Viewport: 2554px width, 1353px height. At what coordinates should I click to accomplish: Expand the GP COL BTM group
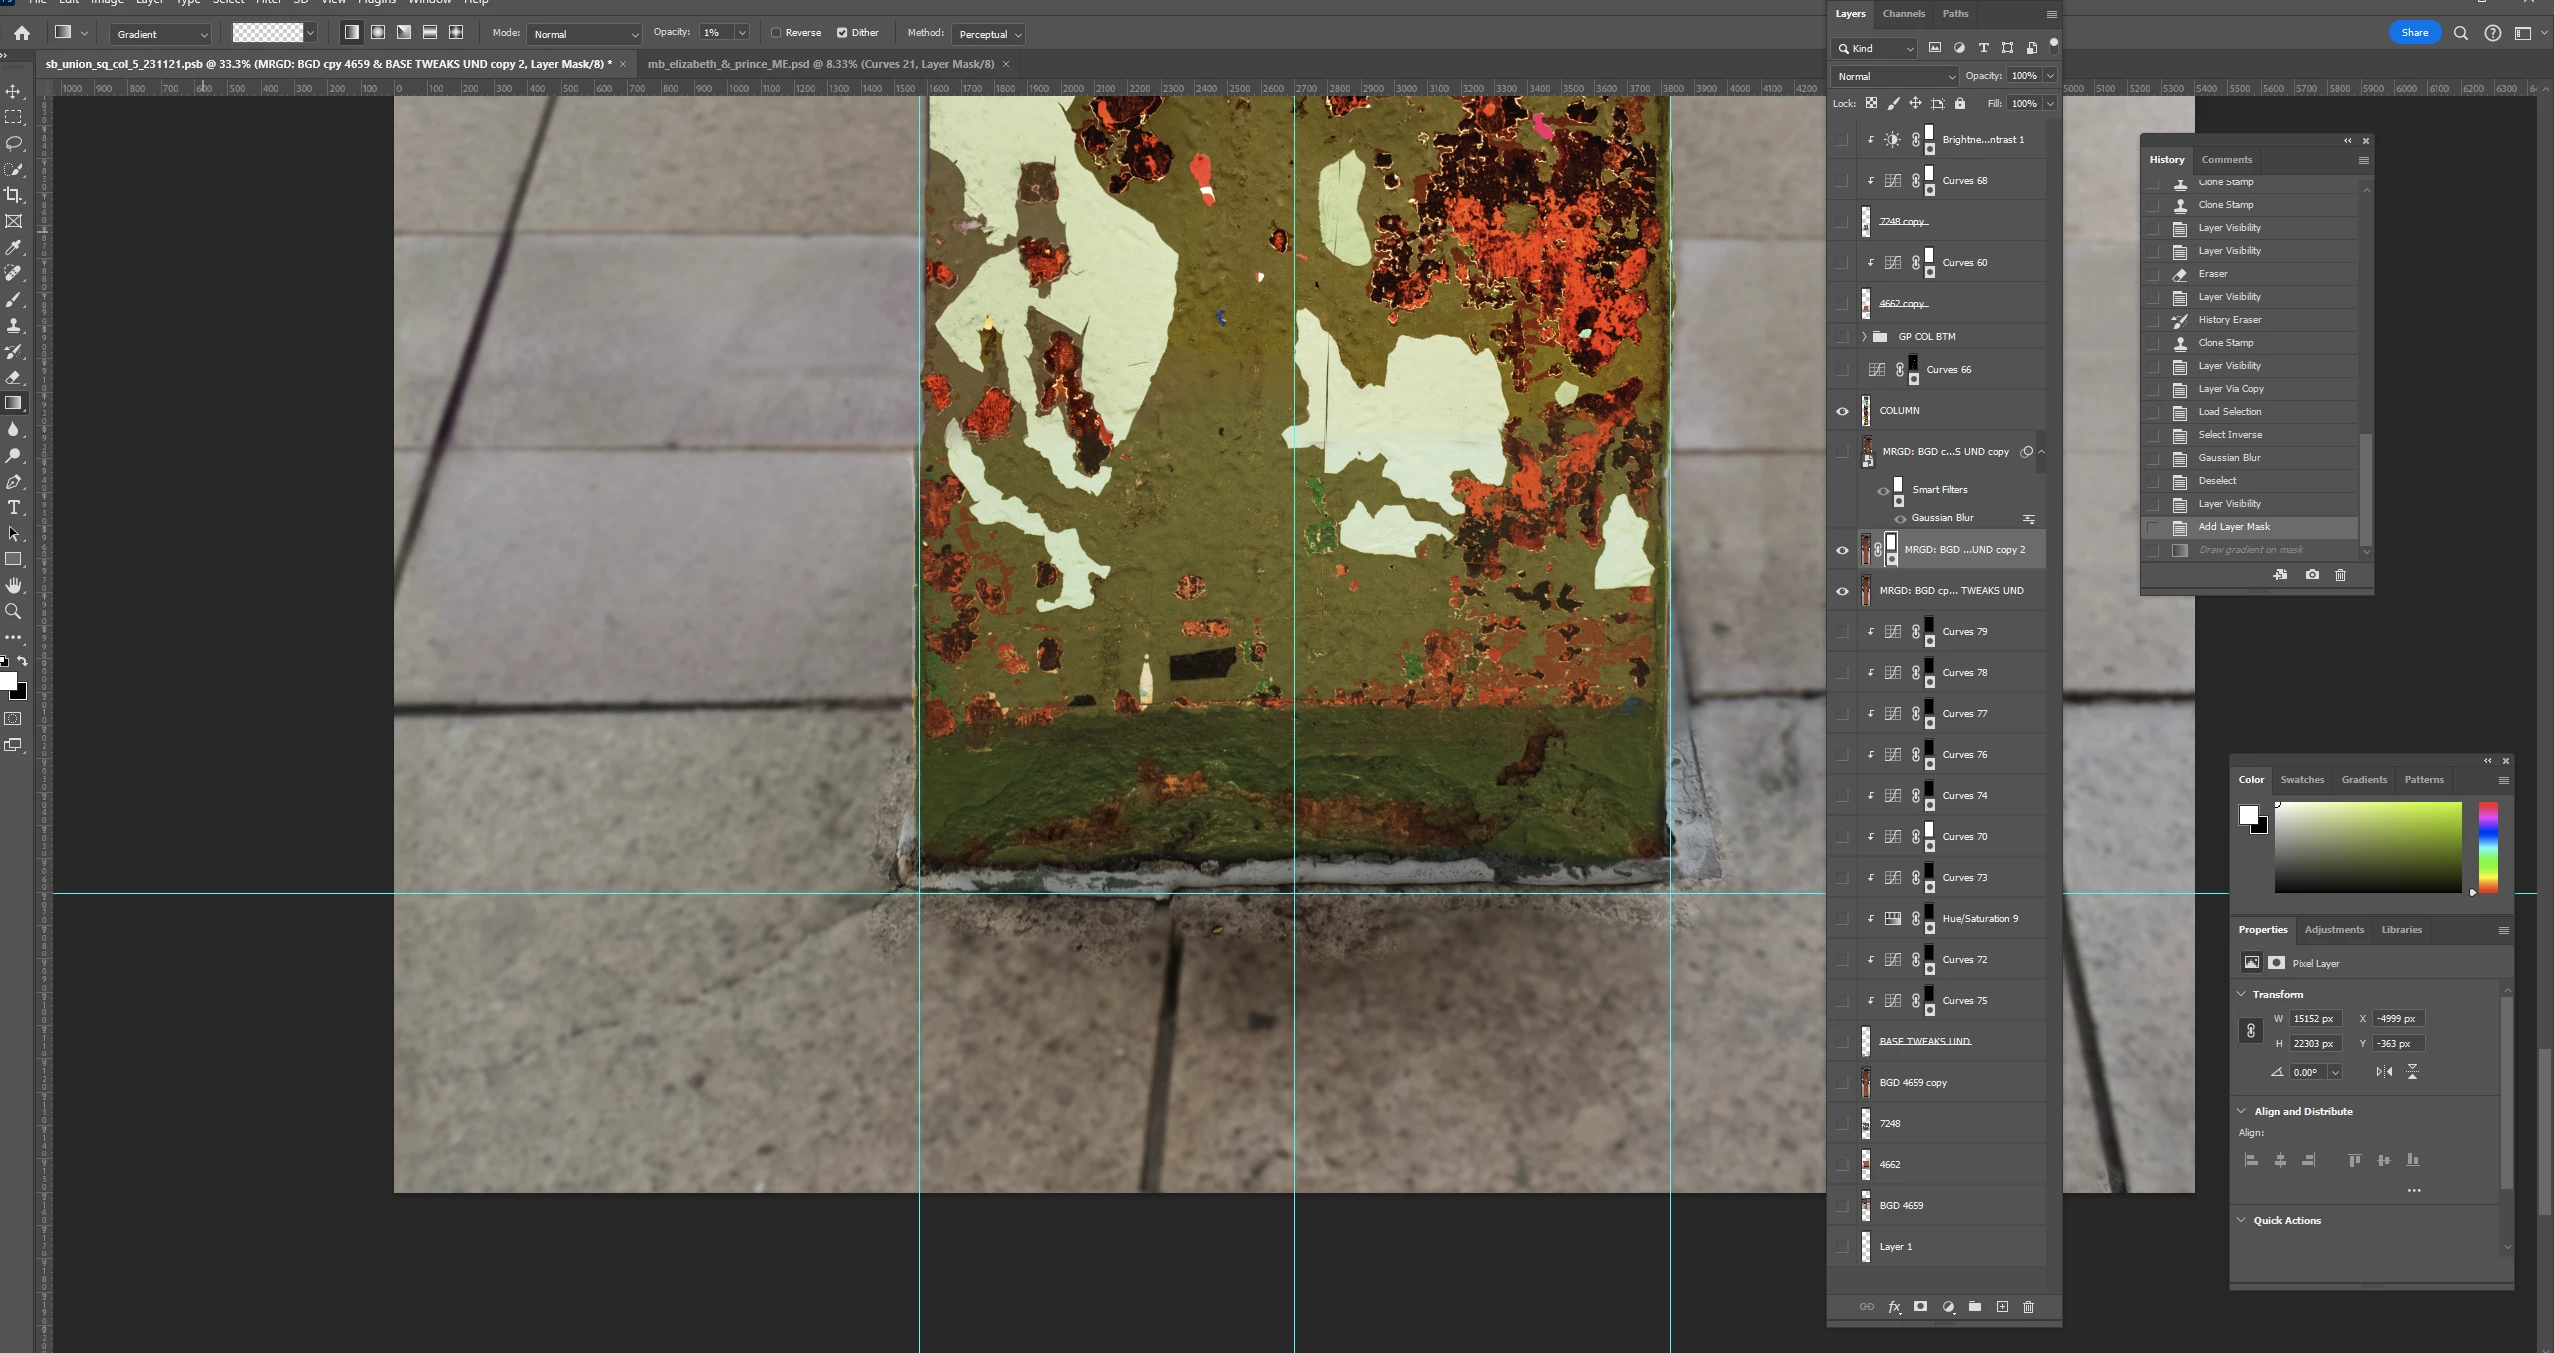(1864, 337)
